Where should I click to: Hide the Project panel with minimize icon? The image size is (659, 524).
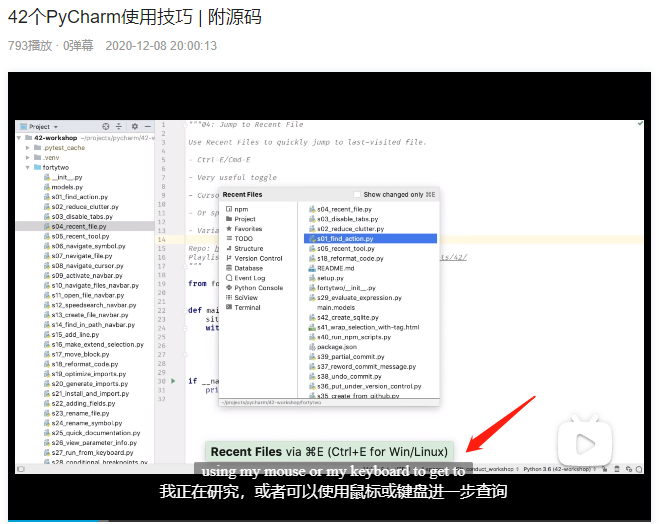(x=148, y=126)
